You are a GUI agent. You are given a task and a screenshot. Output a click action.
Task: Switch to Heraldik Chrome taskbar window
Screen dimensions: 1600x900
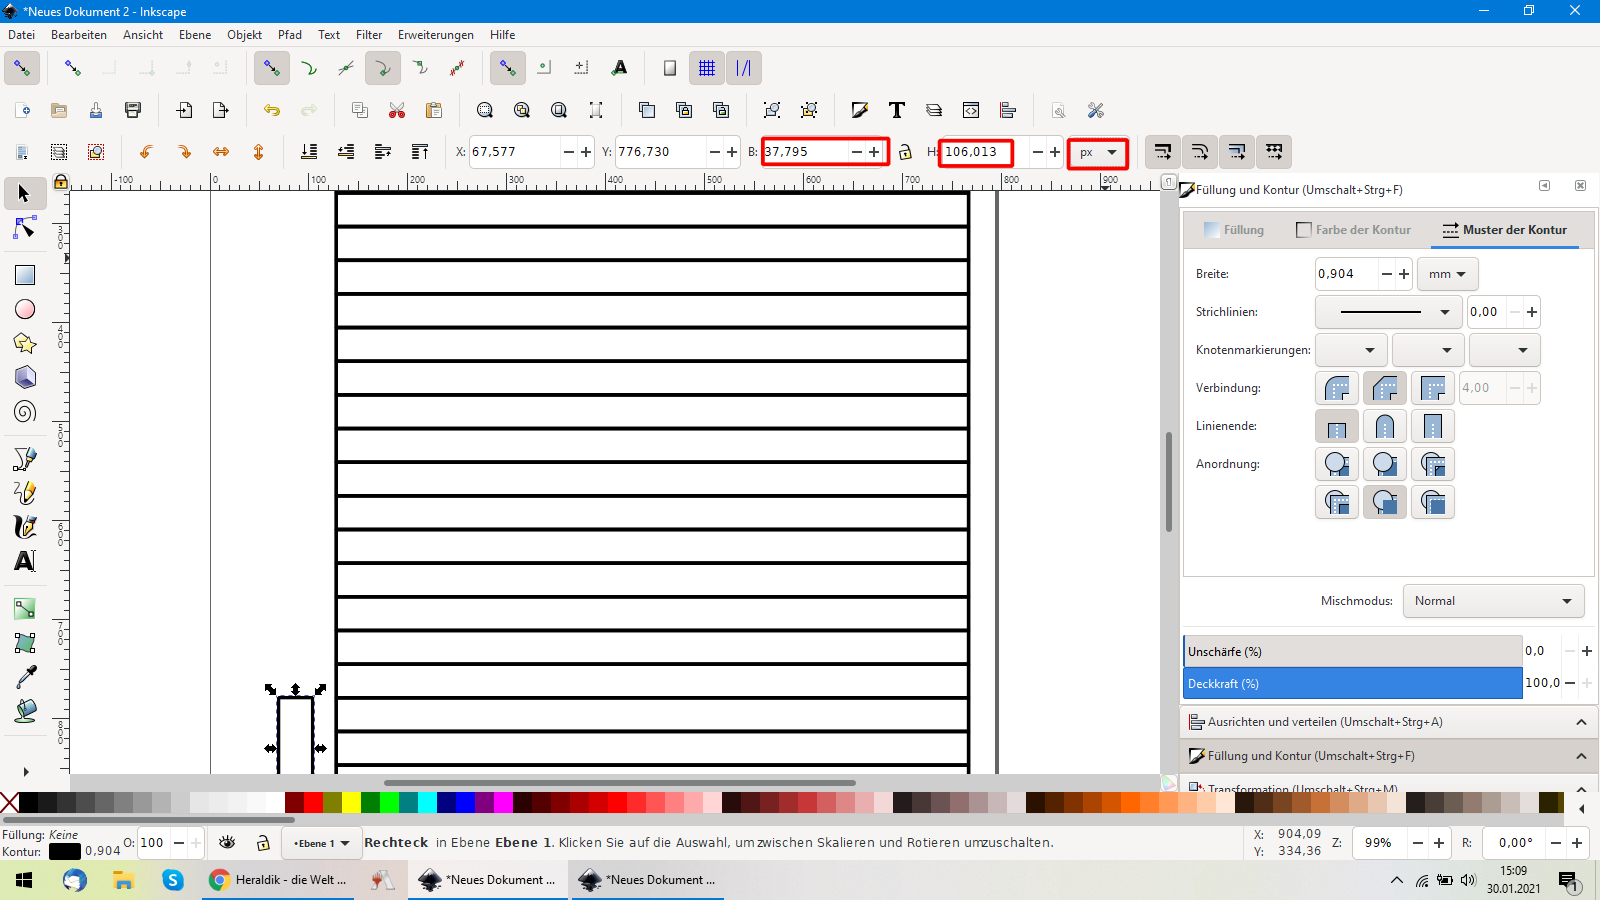click(279, 880)
